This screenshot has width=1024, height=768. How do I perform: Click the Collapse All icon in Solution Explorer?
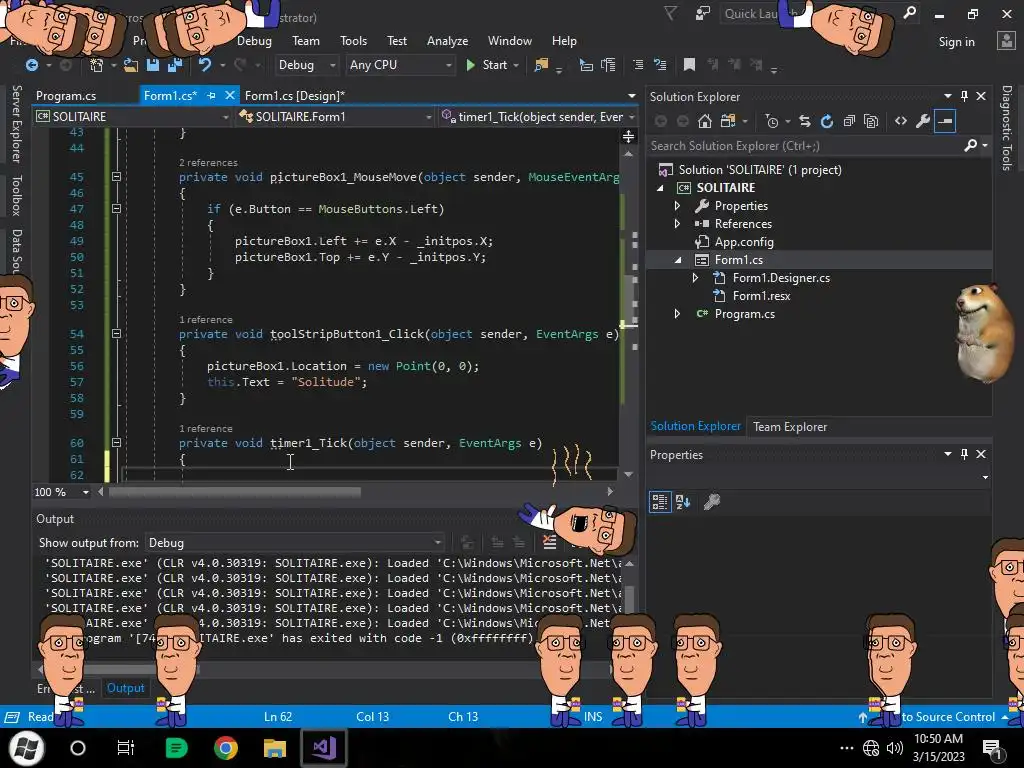coord(849,121)
